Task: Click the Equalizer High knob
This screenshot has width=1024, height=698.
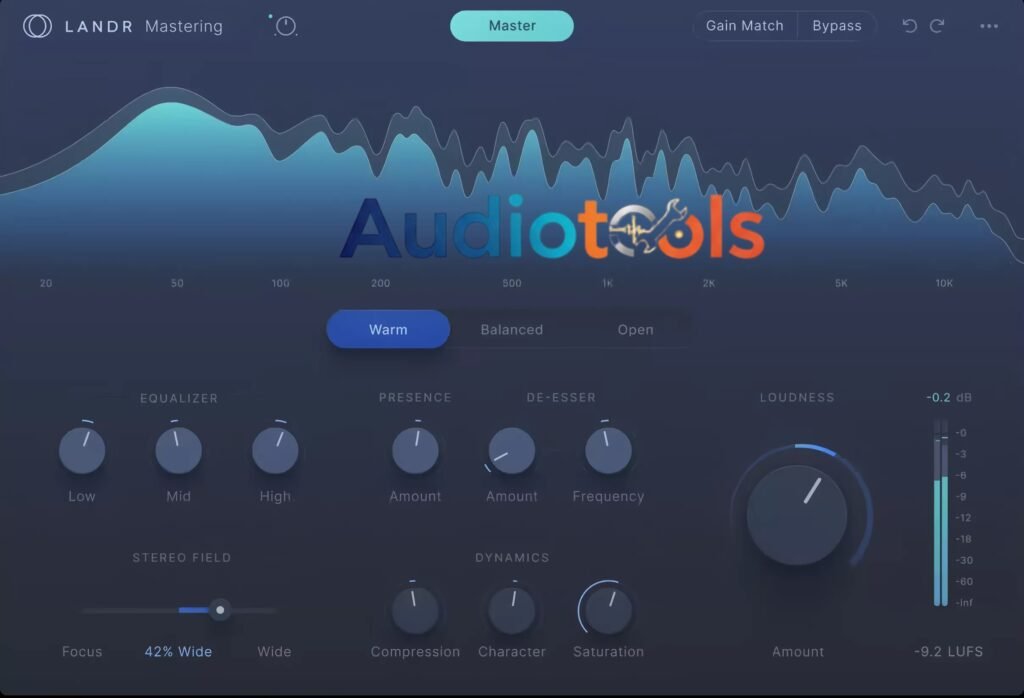Action: coord(275,451)
